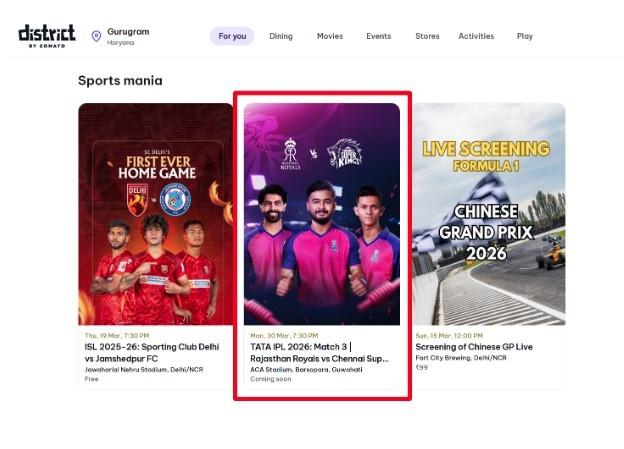Click the ISL 2025-26 Sporting Club Delhi title
Viewport: 624px width, 449px height.
pyautogui.click(x=152, y=353)
